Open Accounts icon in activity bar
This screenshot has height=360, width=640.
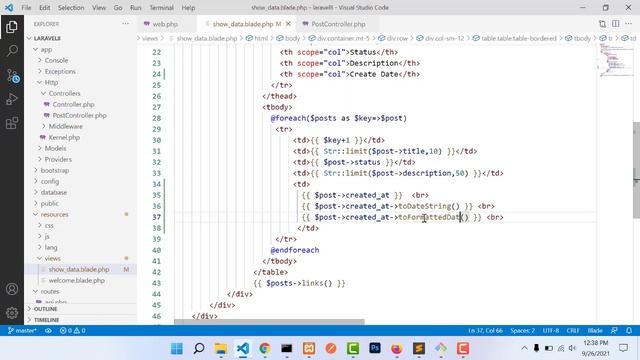(12, 289)
